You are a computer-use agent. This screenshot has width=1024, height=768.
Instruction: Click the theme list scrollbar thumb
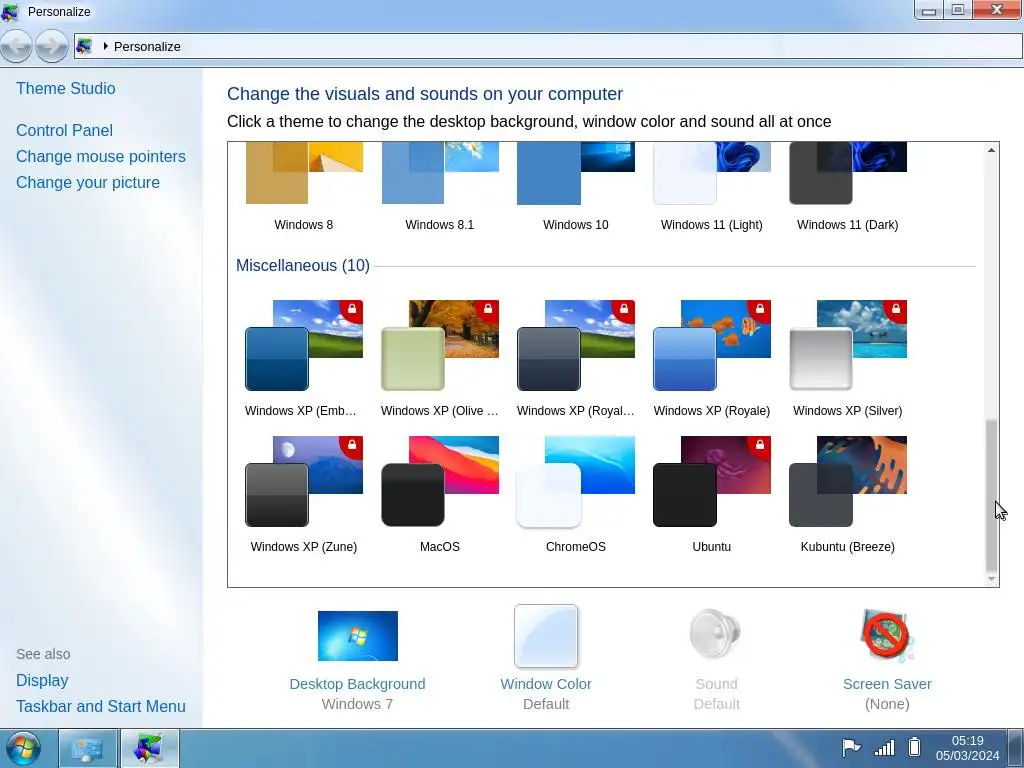(x=991, y=495)
